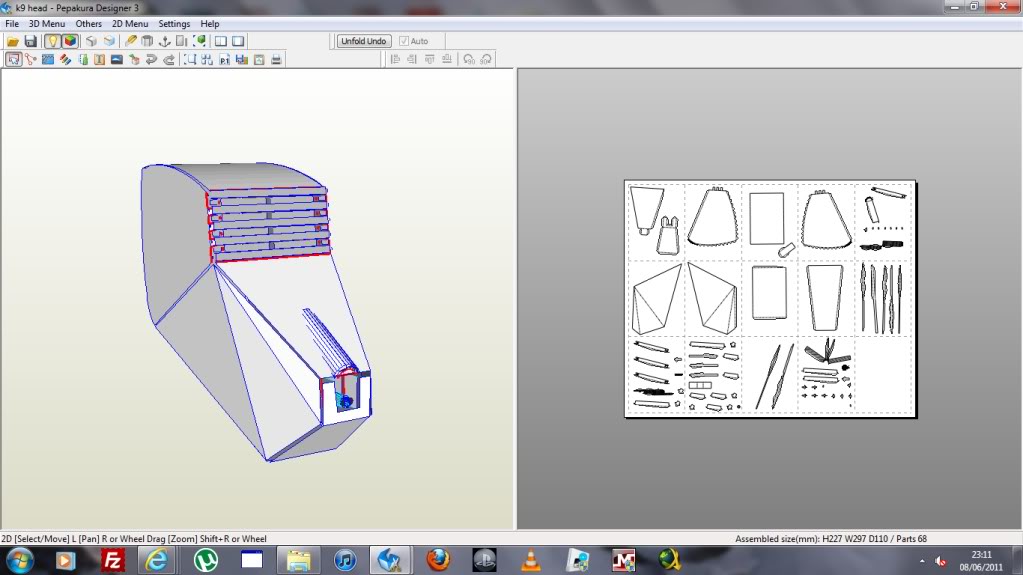Screen dimensions: 1023x575
Task: Click the printer icon in toolbar
Action: click(x=276, y=59)
